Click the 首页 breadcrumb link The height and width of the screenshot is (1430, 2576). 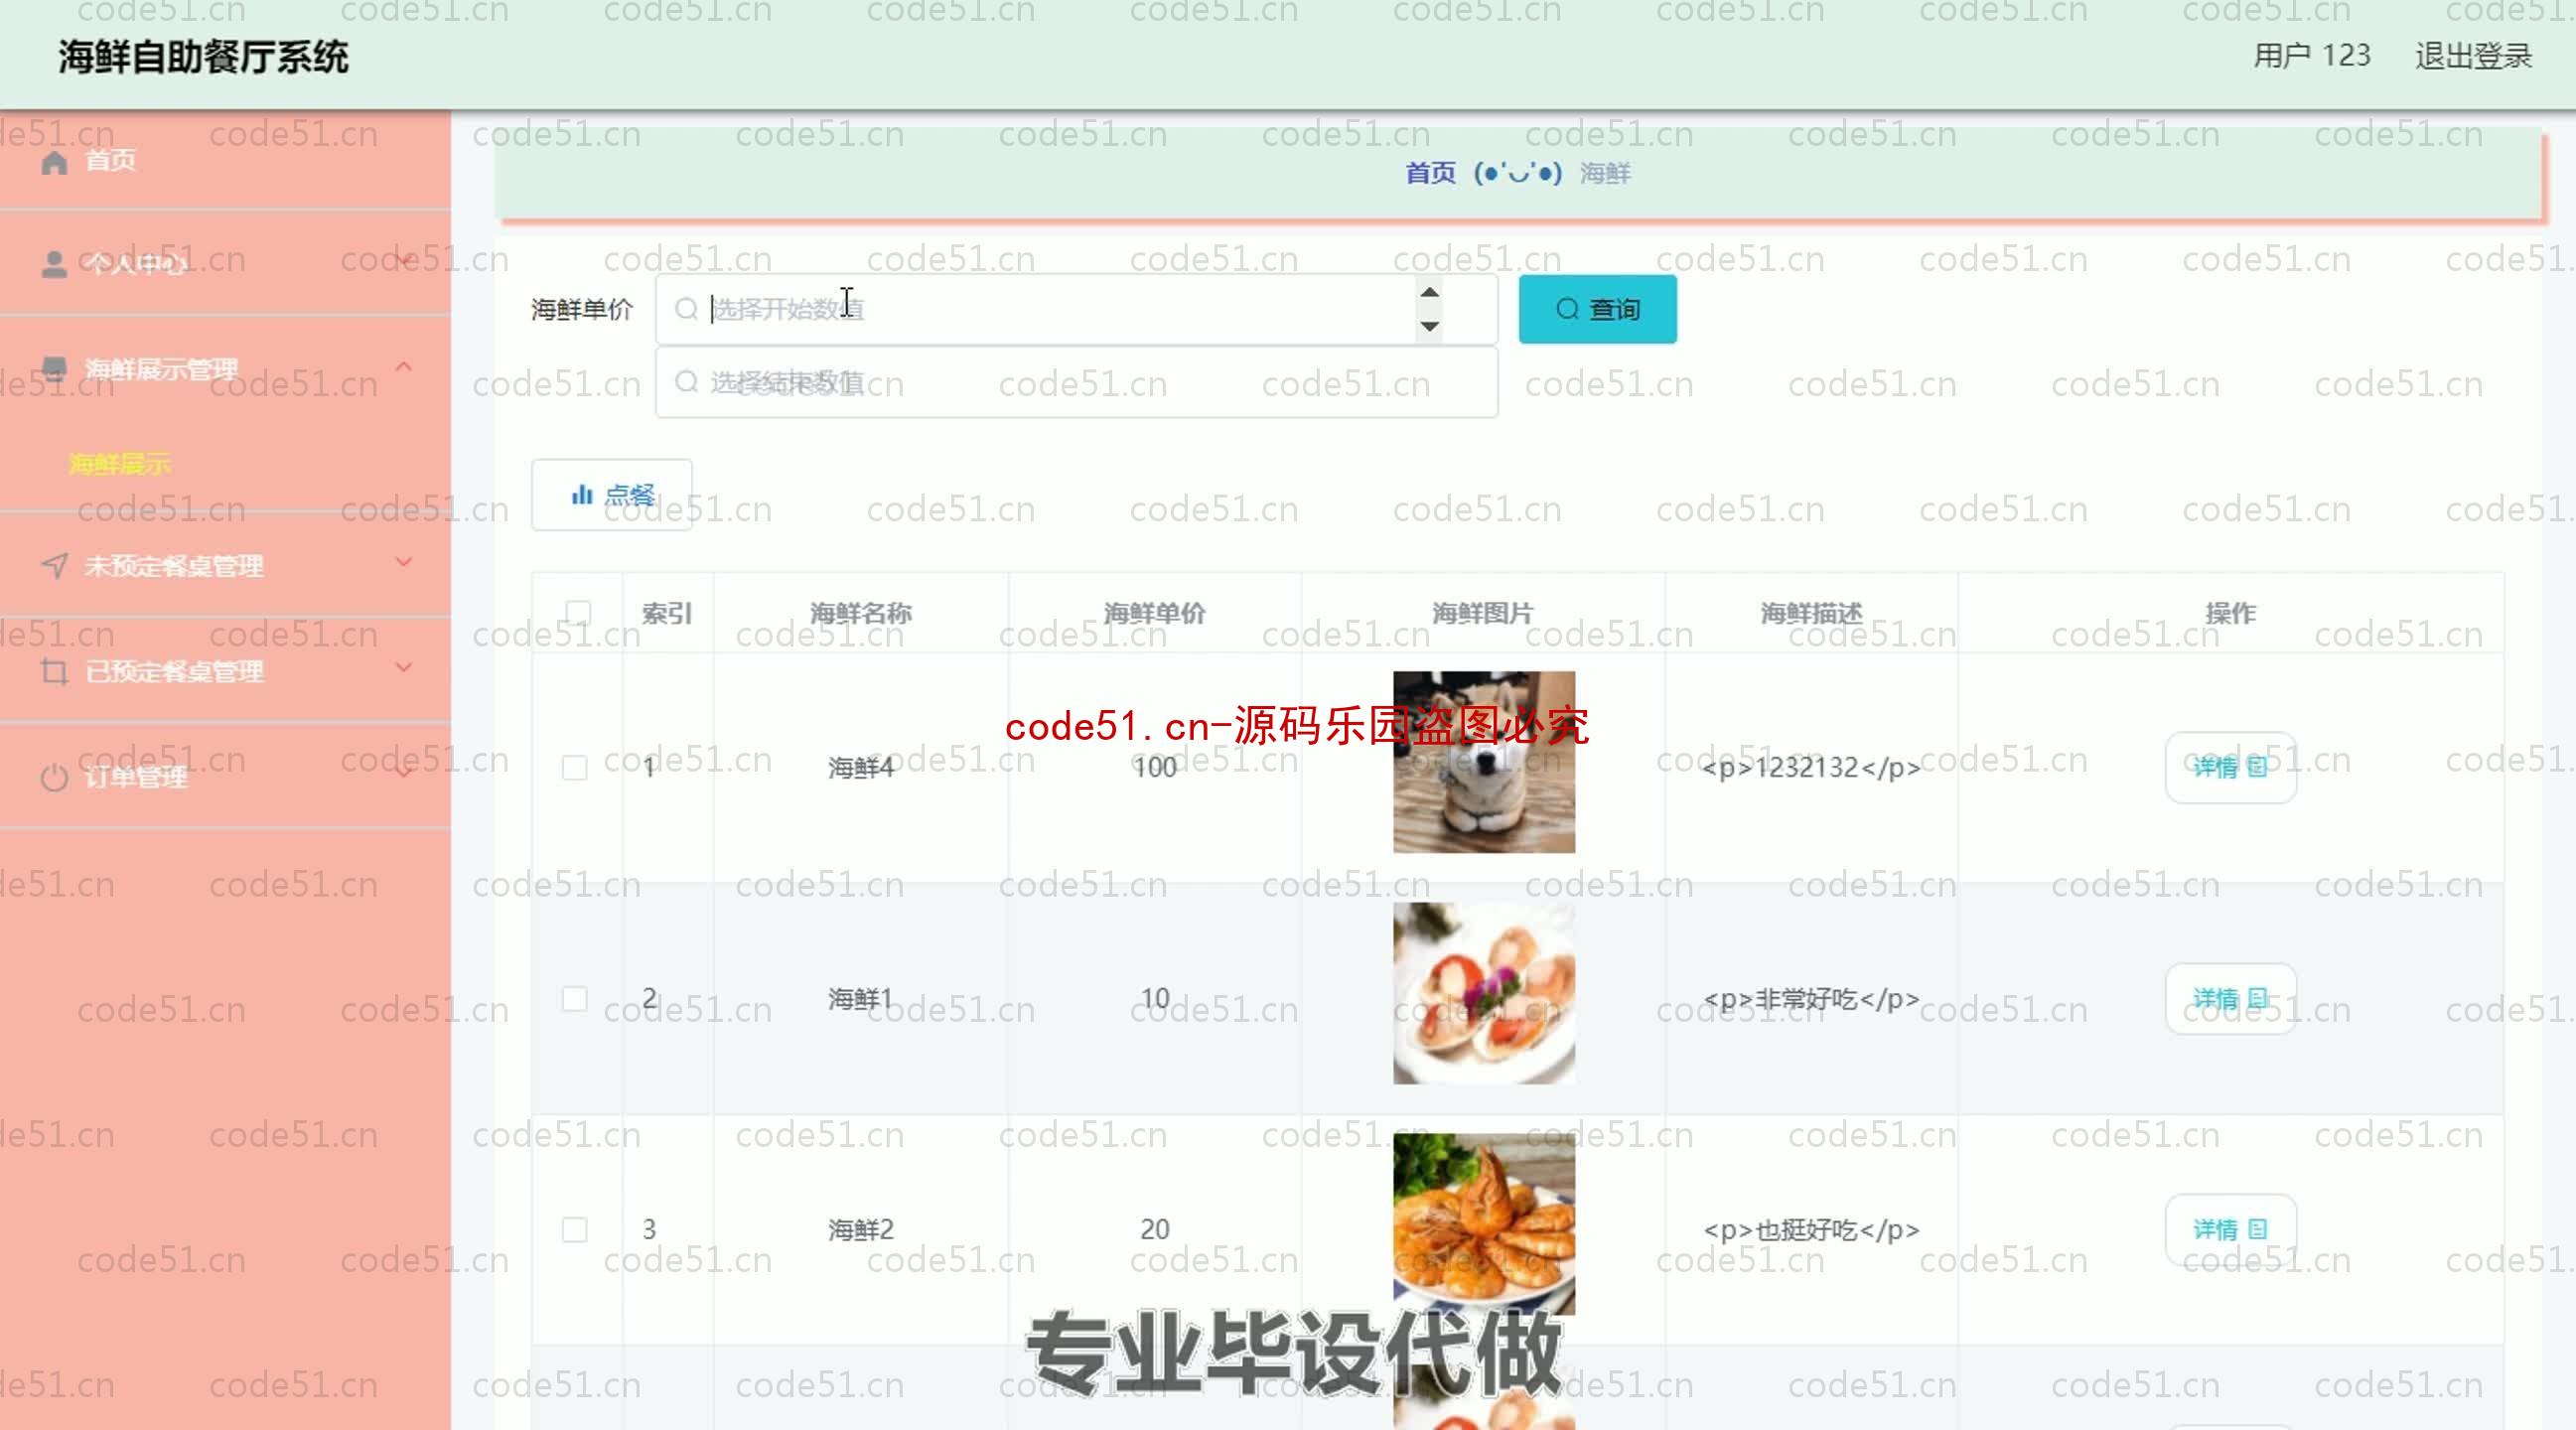(1430, 173)
